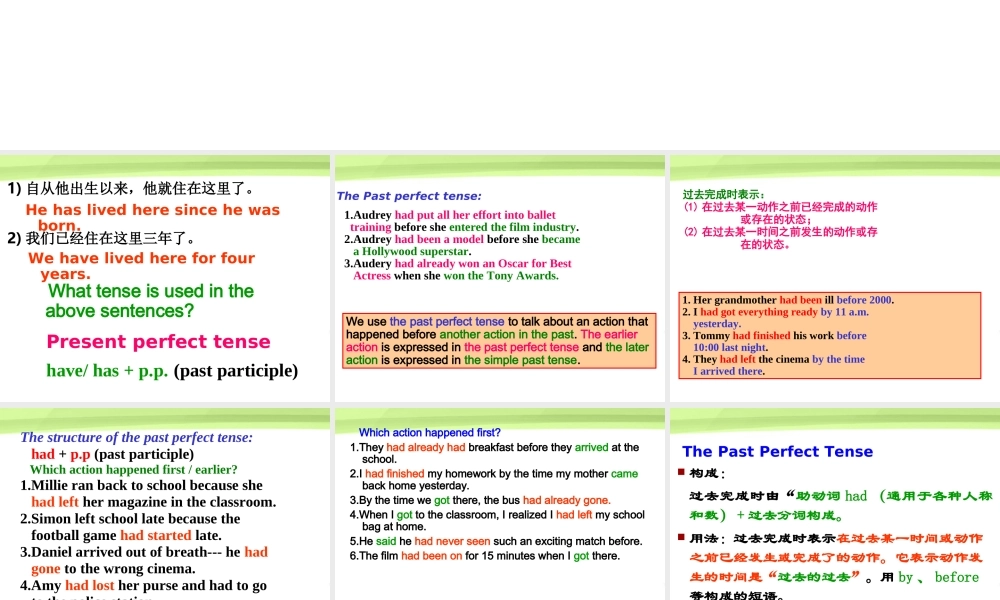Screen dimensions: 1000x600
Task: Click sentence Tommy had finished his work
Action: (x=774, y=341)
